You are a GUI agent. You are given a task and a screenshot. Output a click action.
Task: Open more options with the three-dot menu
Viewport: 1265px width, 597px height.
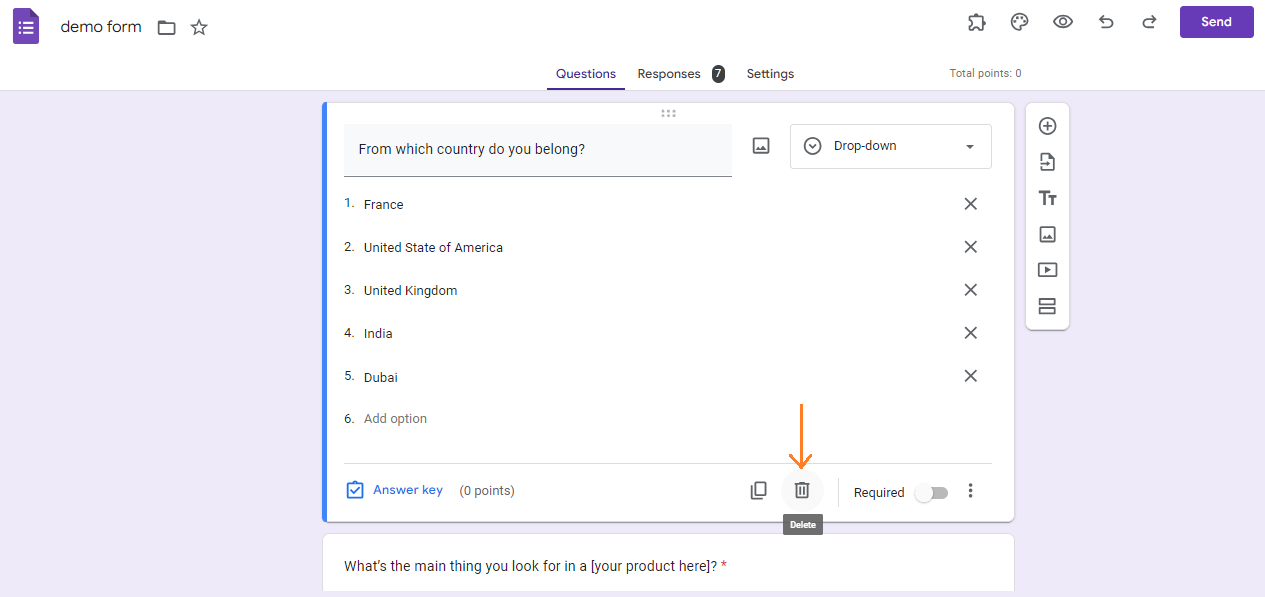[970, 490]
